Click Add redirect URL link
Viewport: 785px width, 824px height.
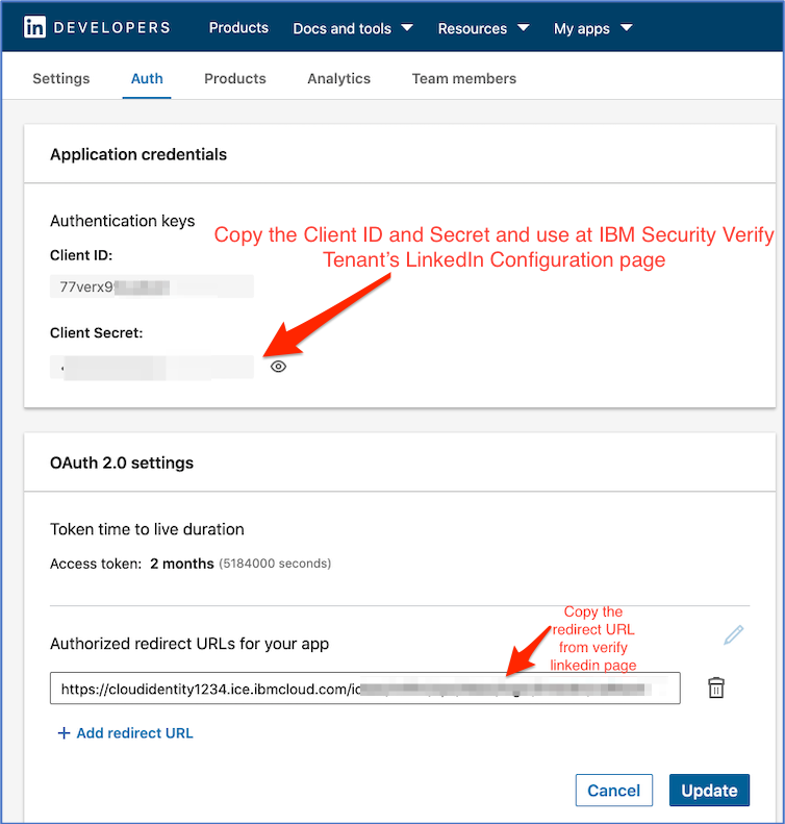(x=125, y=733)
